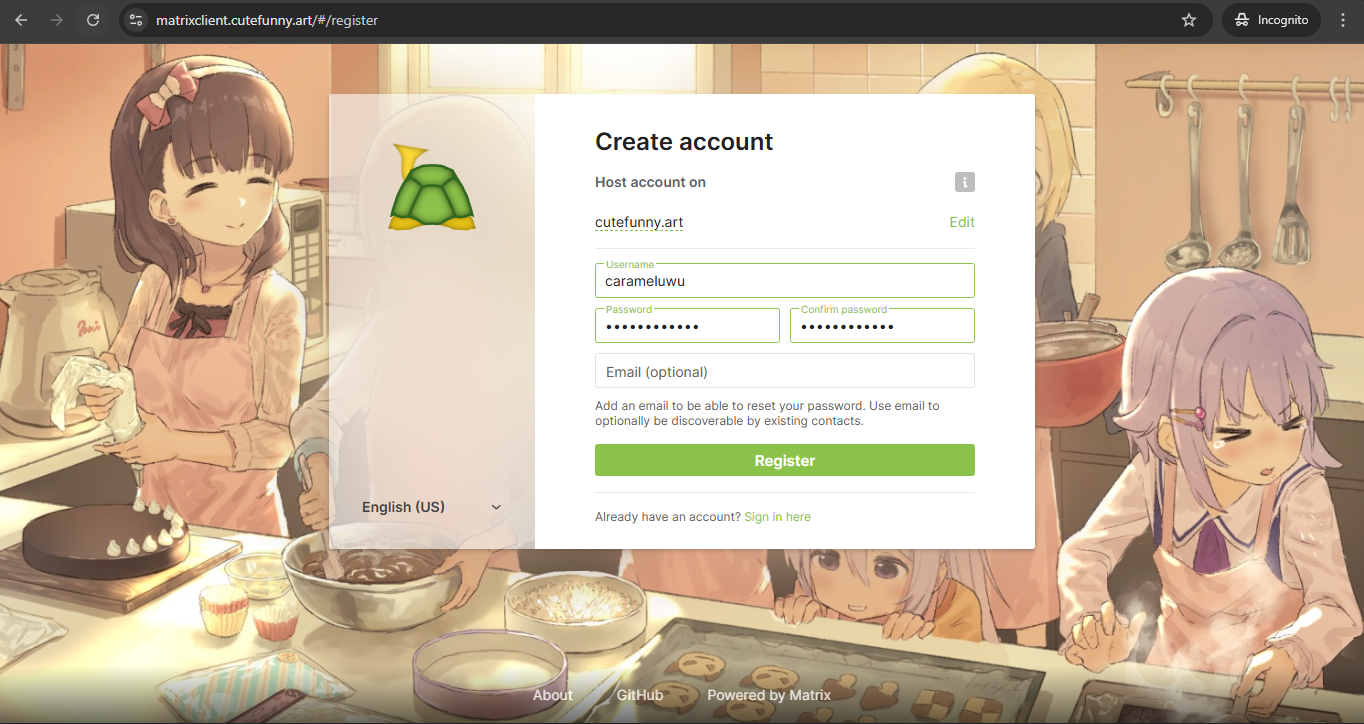Click the Create account heading

tap(684, 142)
